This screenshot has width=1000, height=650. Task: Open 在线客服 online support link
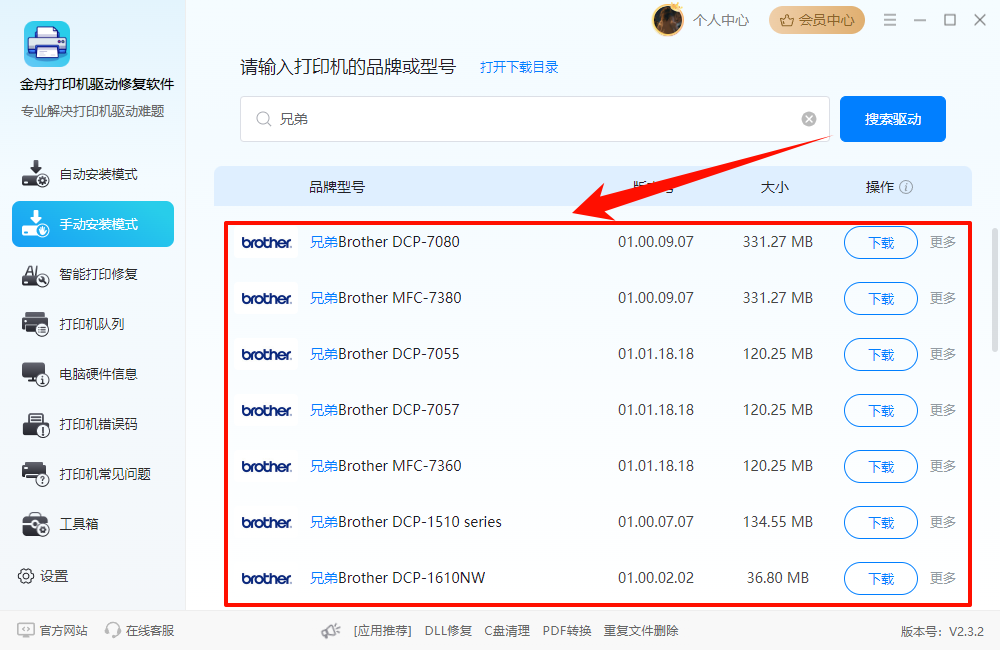click(x=140, y=631)
